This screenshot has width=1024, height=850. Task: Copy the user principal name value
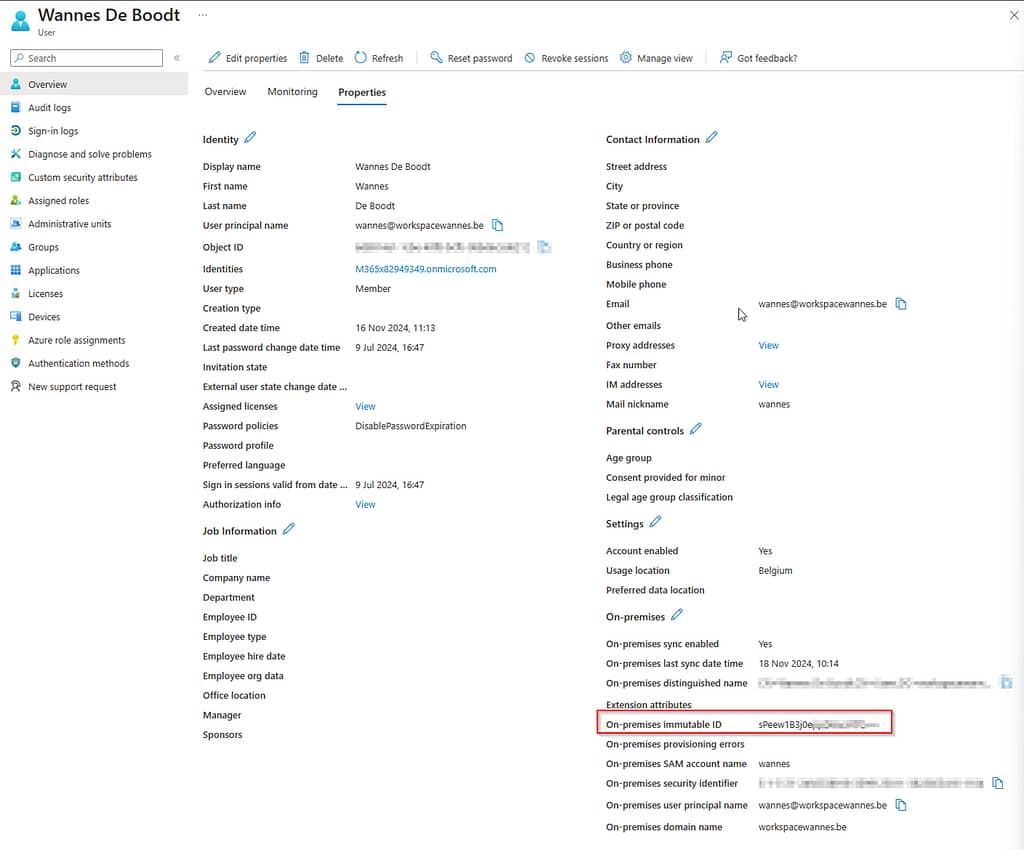click(498, 225)
